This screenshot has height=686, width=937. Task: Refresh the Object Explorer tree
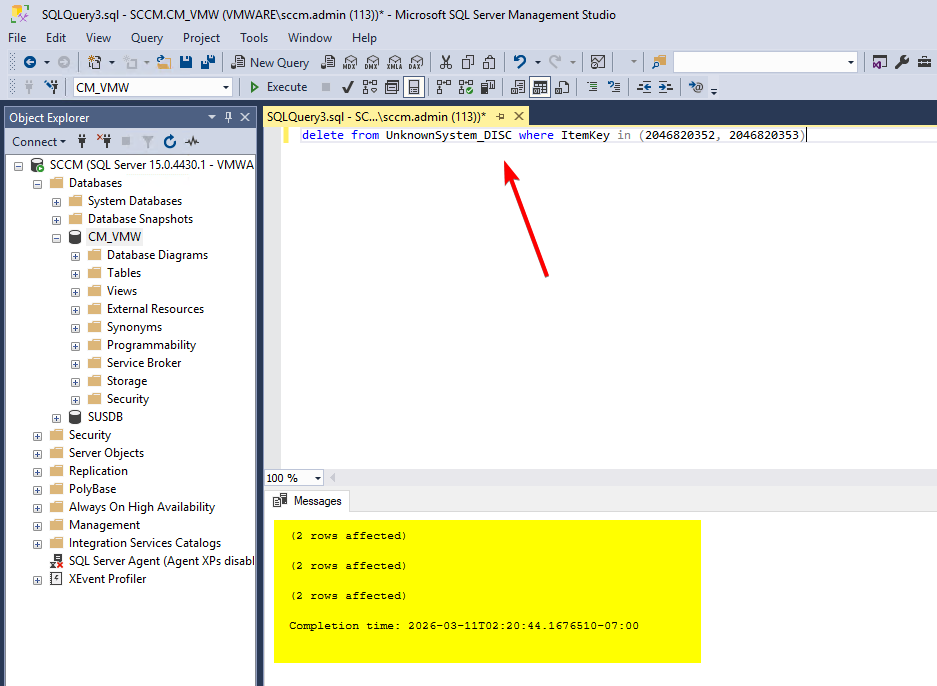click(x=169, y=142)
